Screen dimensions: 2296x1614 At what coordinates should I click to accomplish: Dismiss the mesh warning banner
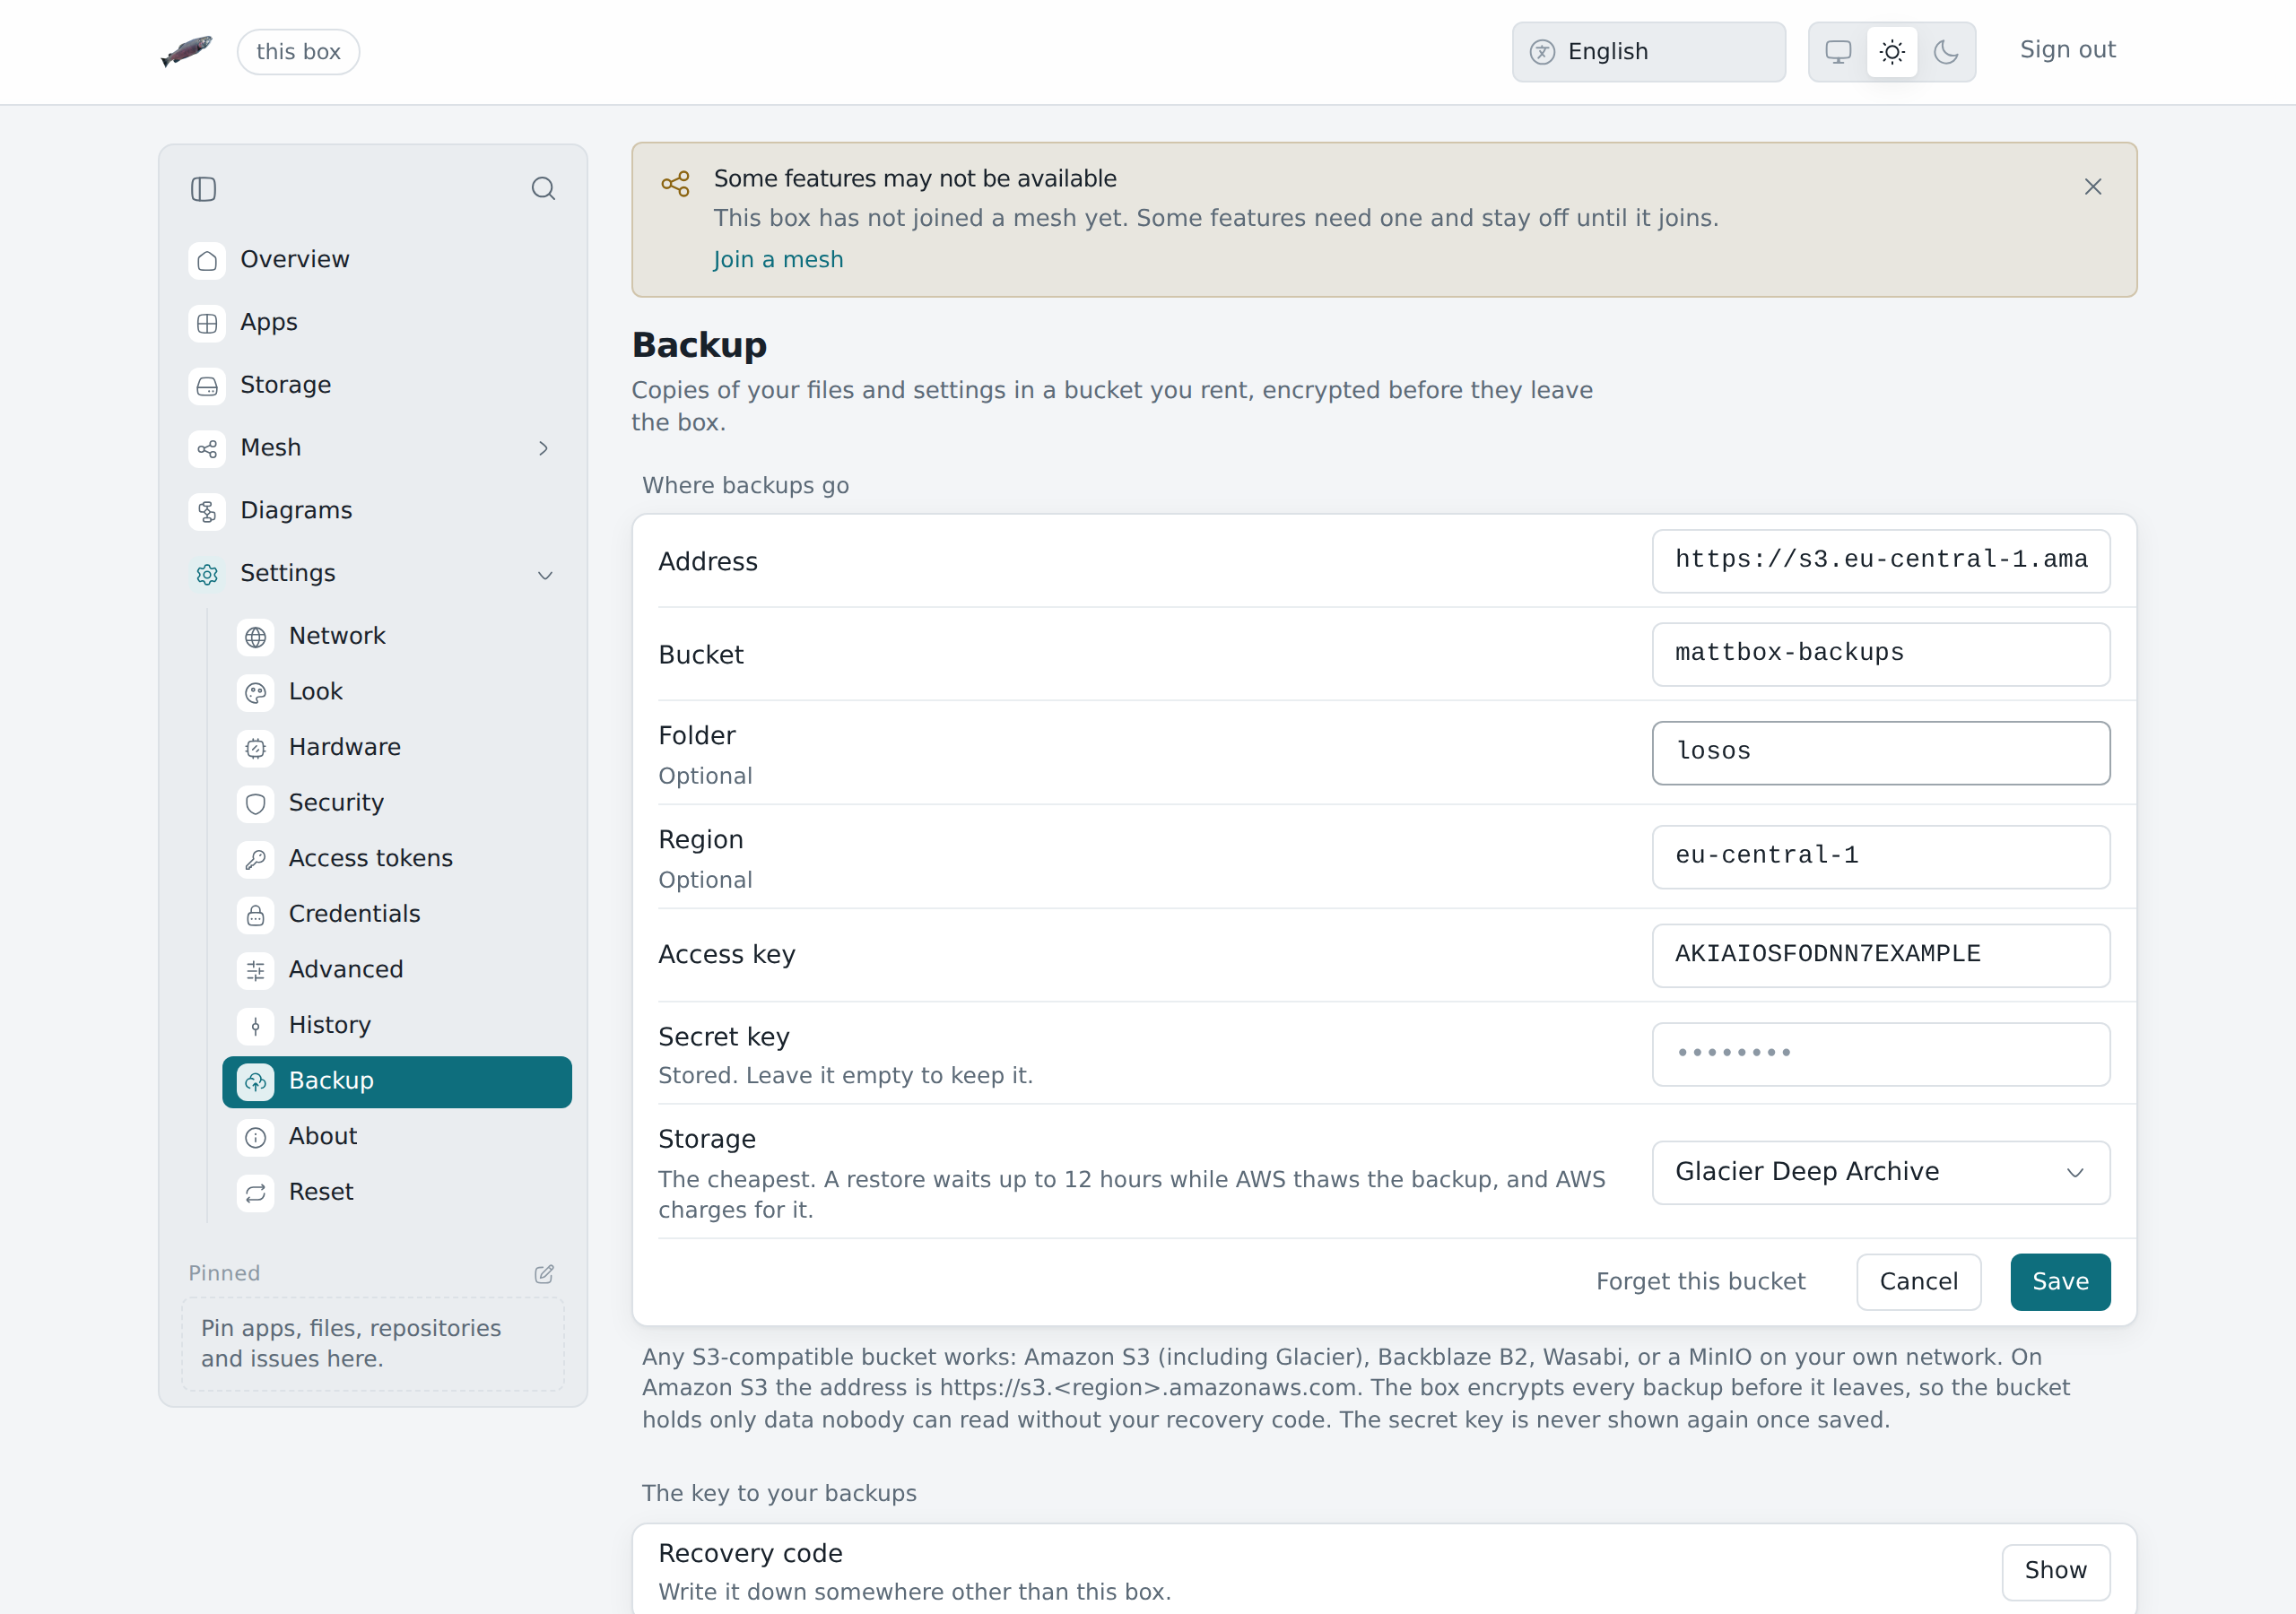click(x=2092, y=187)
